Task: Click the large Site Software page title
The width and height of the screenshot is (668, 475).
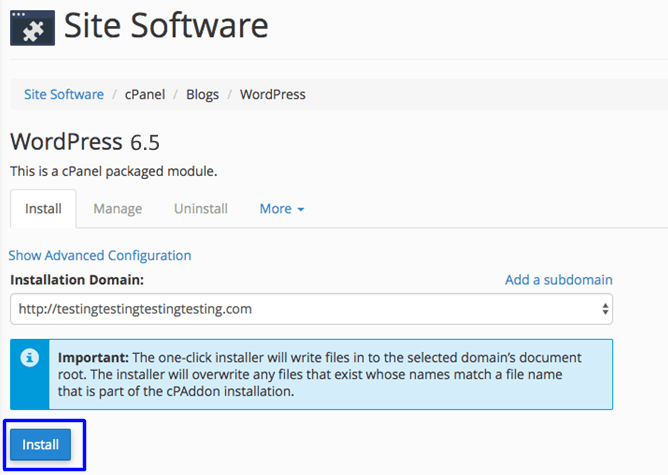Action: (166, 26)
